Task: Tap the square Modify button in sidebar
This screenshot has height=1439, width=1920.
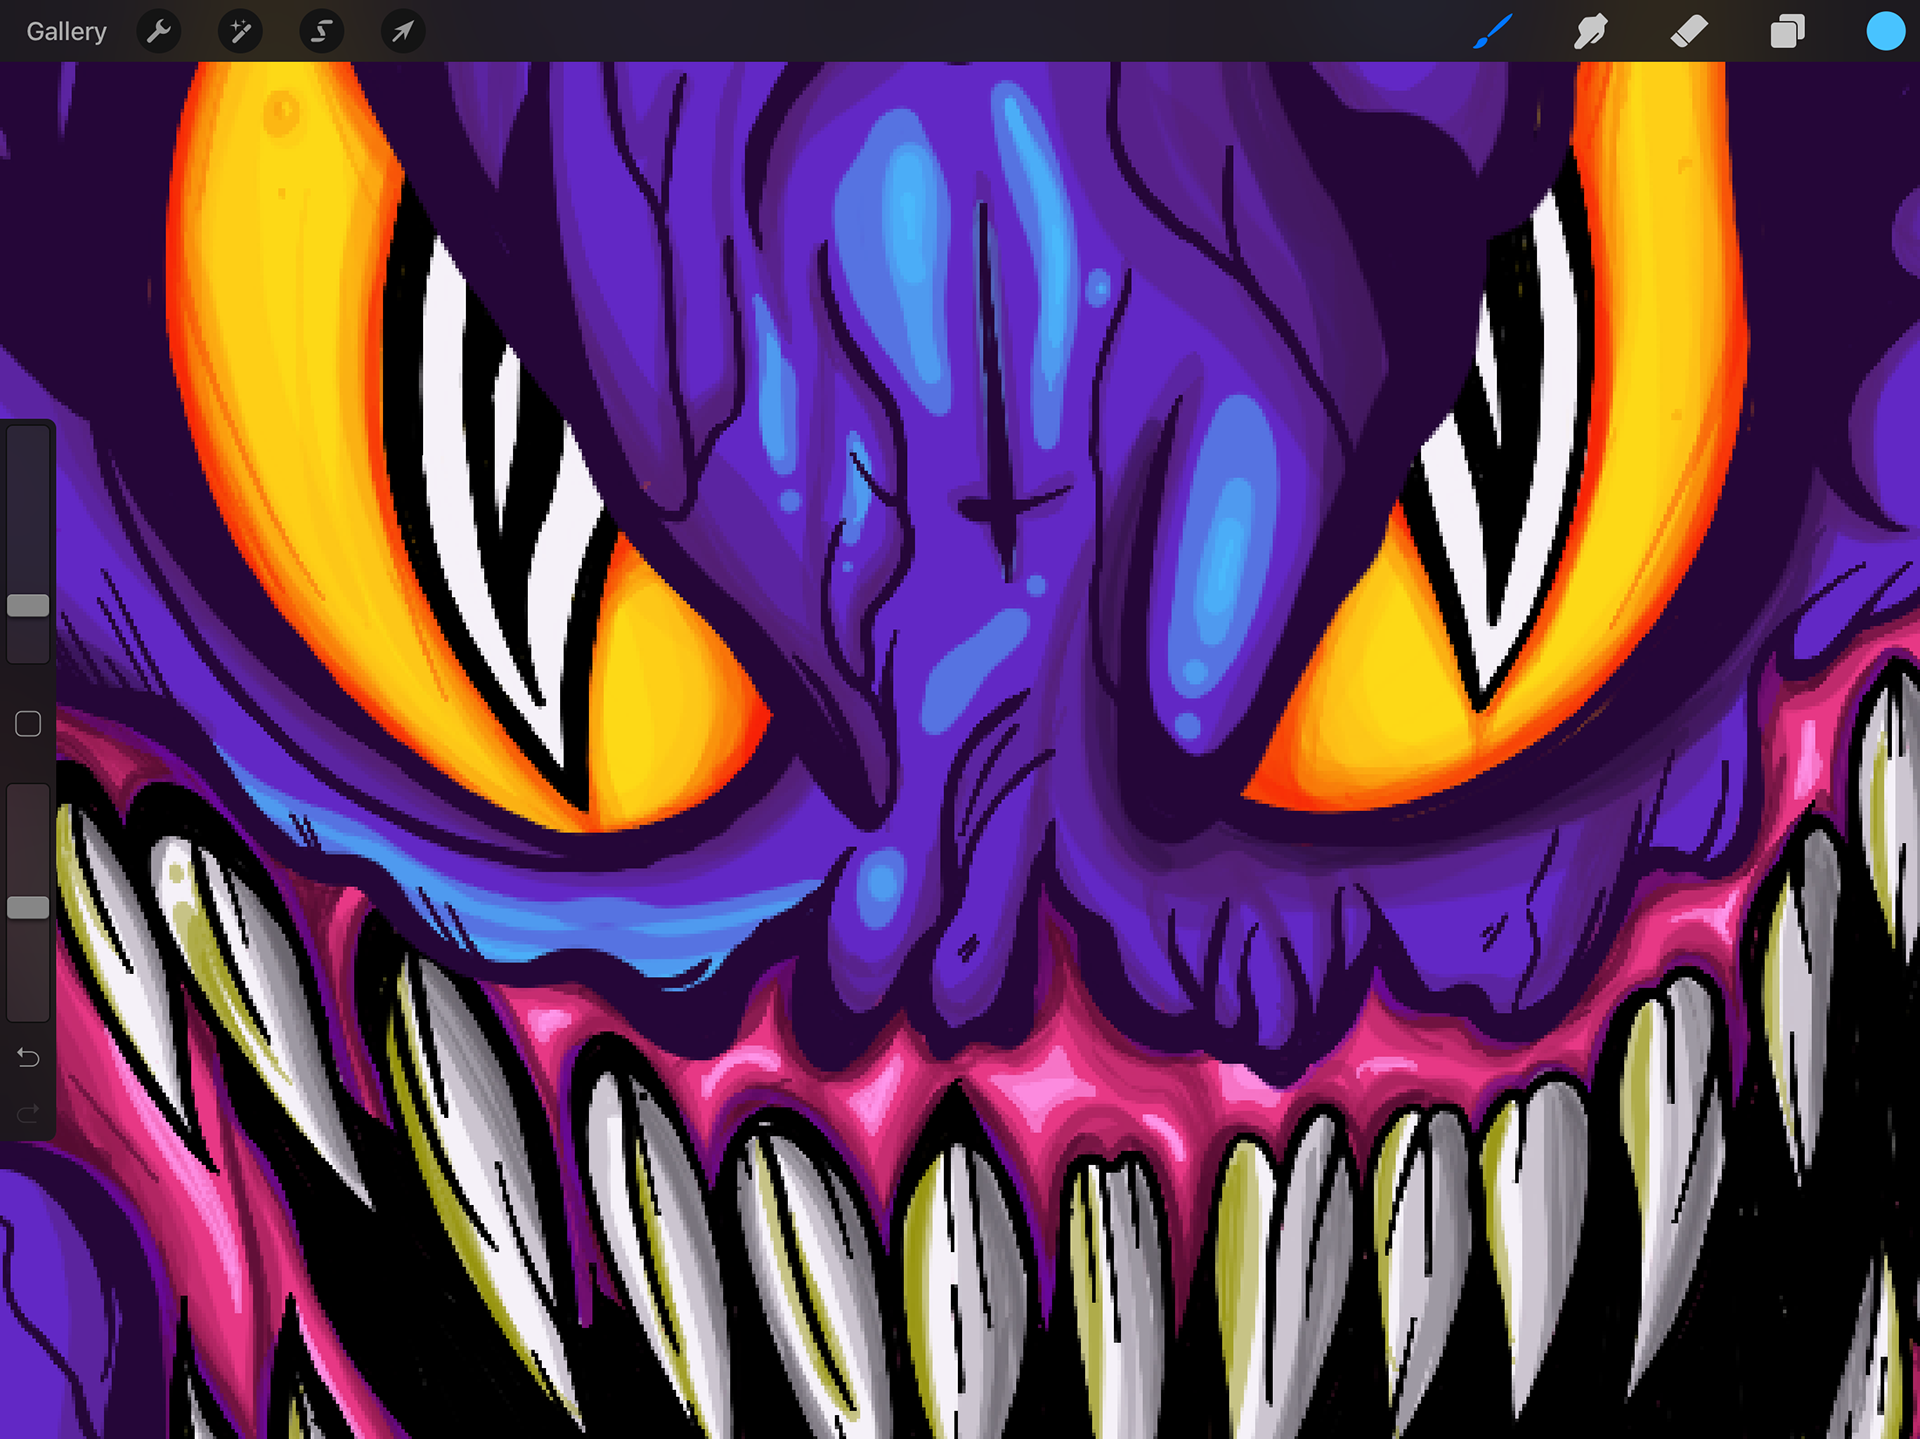Action: pos(28,724)
